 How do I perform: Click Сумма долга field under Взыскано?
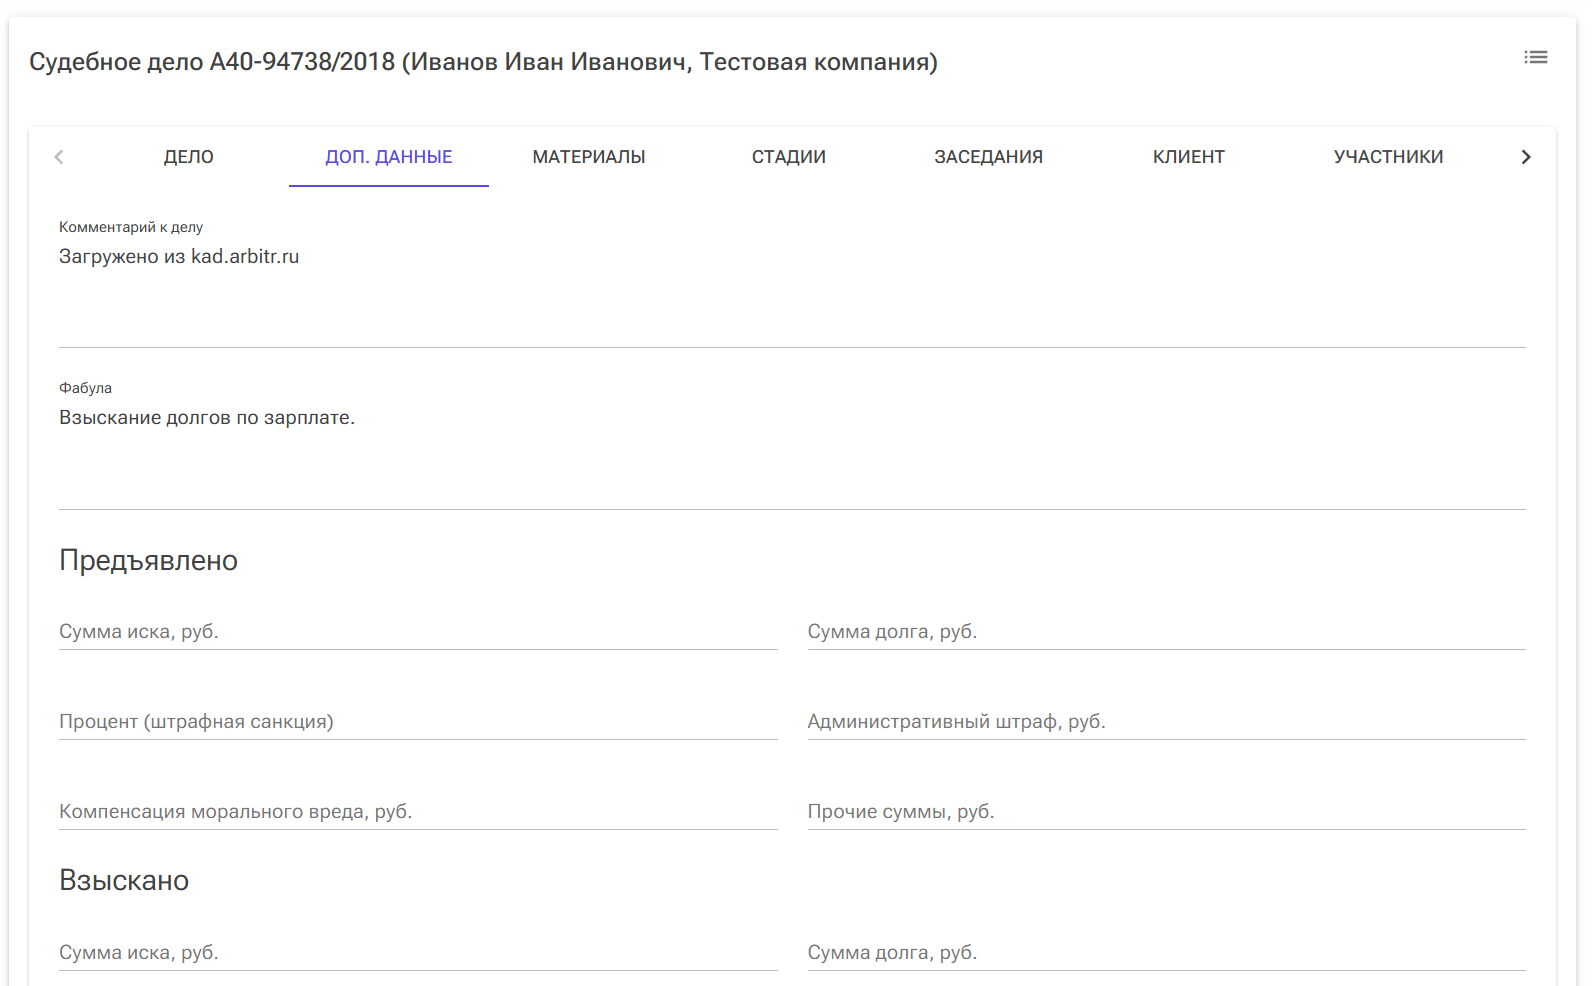coord(1166,953)
